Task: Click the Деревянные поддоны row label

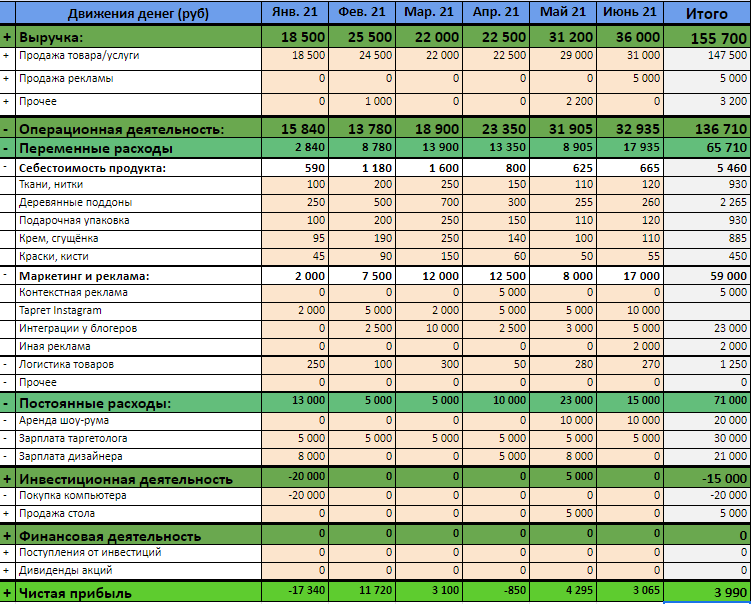Action: (73, 203)
